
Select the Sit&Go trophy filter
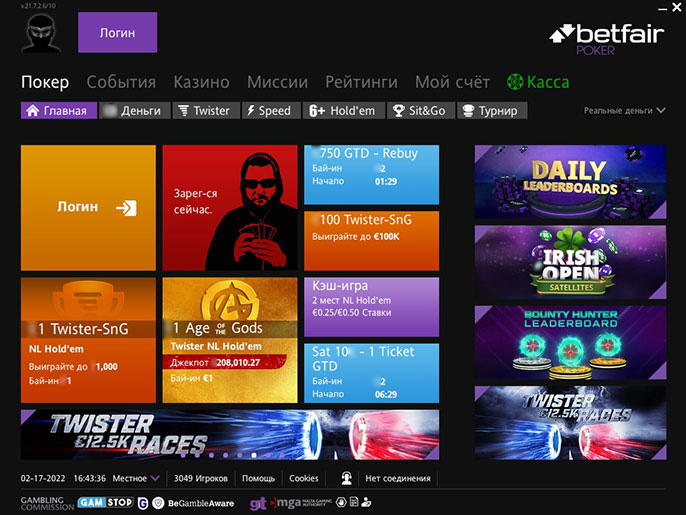419,111
